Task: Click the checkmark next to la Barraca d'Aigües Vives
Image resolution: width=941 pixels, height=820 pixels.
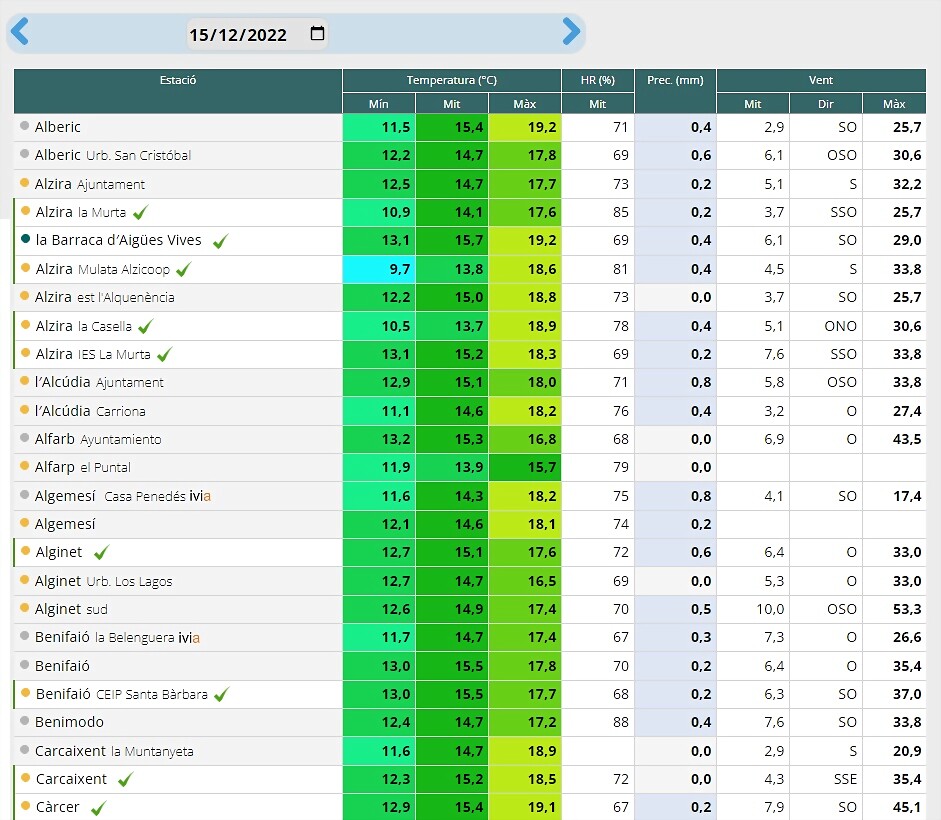Action: pyautogui.click(x=220, y=241)
